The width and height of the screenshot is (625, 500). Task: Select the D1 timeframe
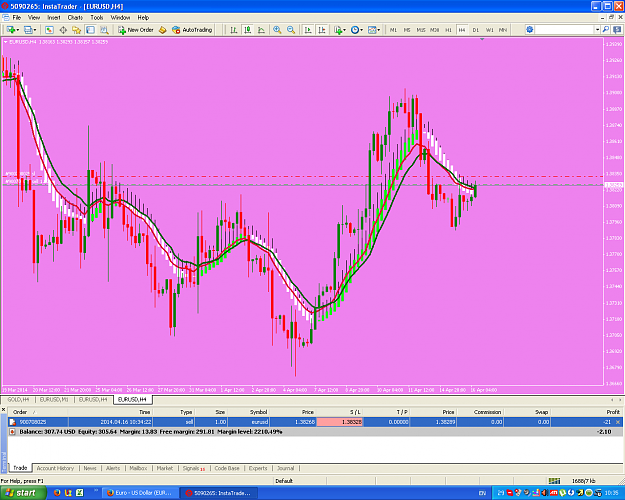pyautogui.click(x=476, y=30)
